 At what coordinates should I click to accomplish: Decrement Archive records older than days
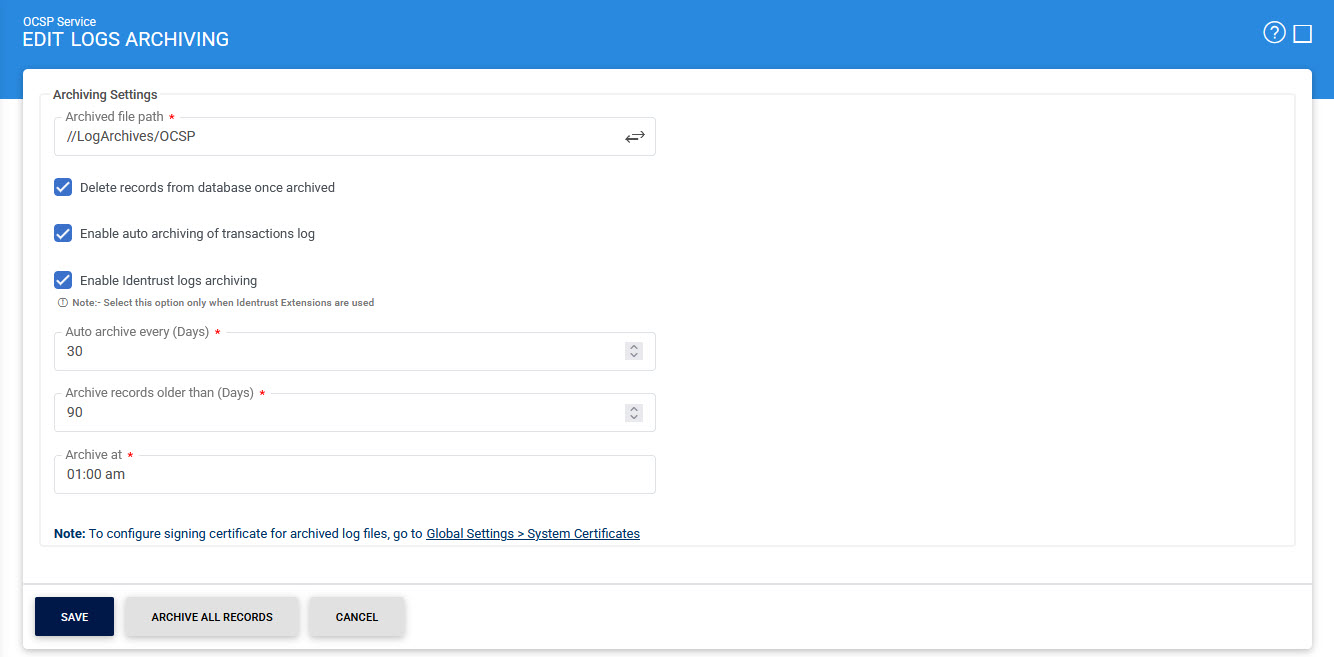coord(633,417)
